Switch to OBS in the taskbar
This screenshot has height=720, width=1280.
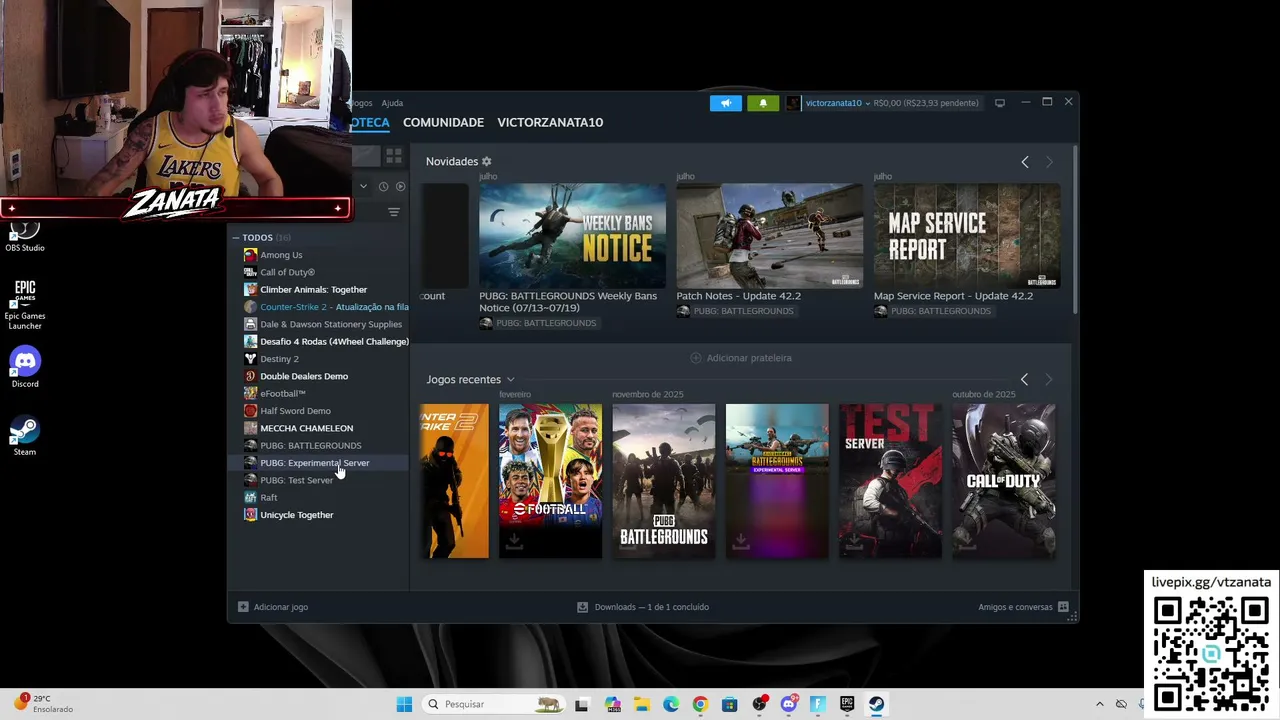click(x=759, y=704)
